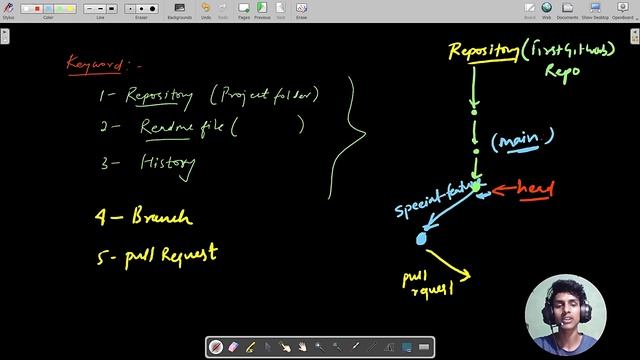
Task: Select the Zoom out magnifier
Action: click(x=337, y=347)
